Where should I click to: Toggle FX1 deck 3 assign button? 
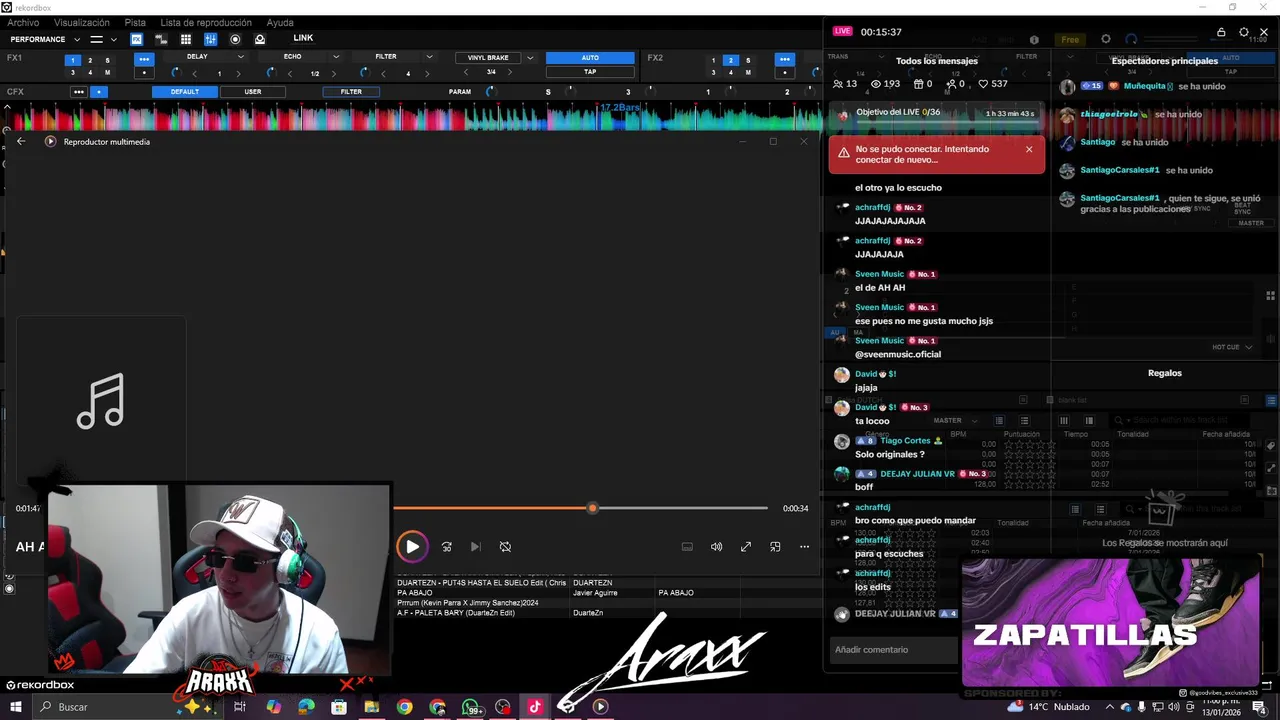(x=73, y=72)
